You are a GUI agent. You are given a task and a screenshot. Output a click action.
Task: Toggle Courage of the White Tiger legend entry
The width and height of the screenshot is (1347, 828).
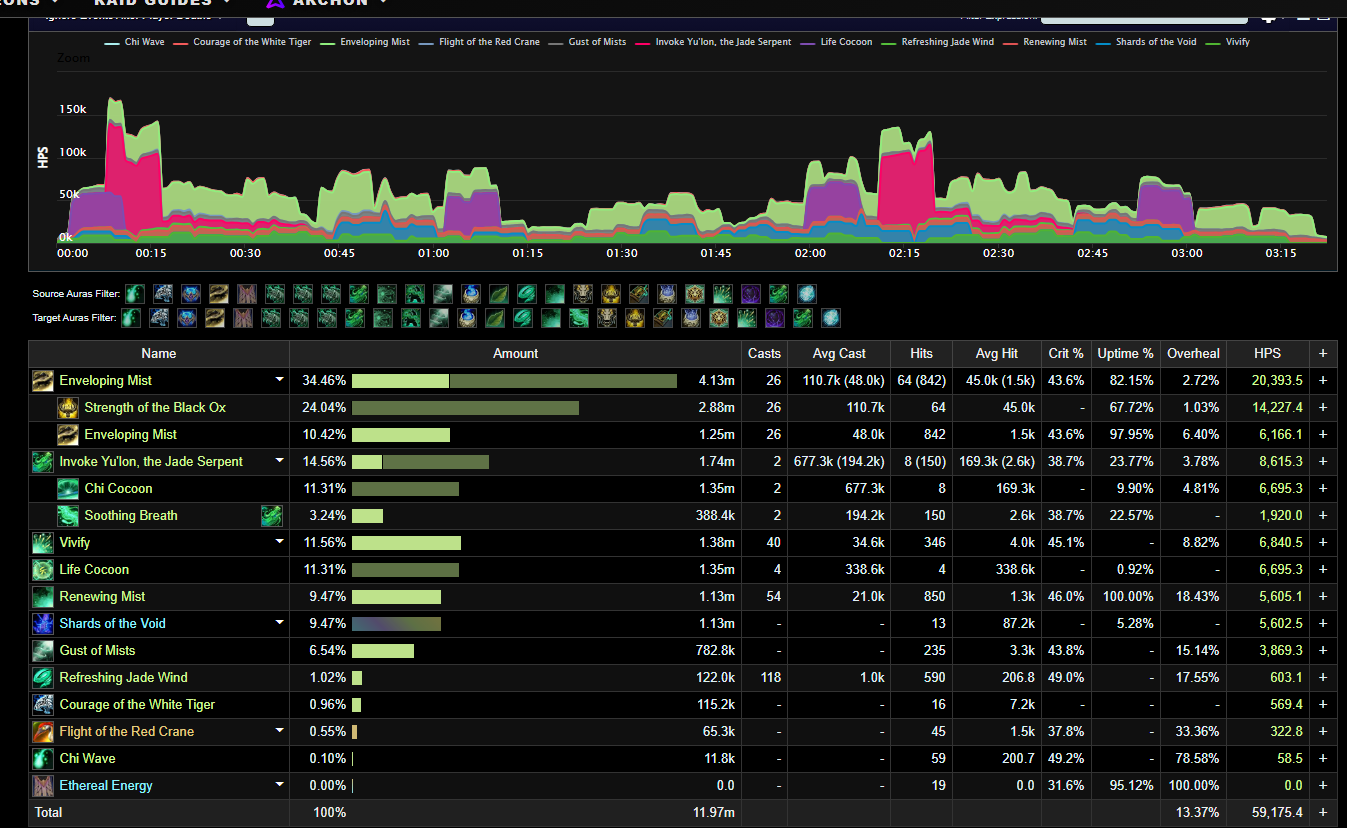[x=241, y=42]
